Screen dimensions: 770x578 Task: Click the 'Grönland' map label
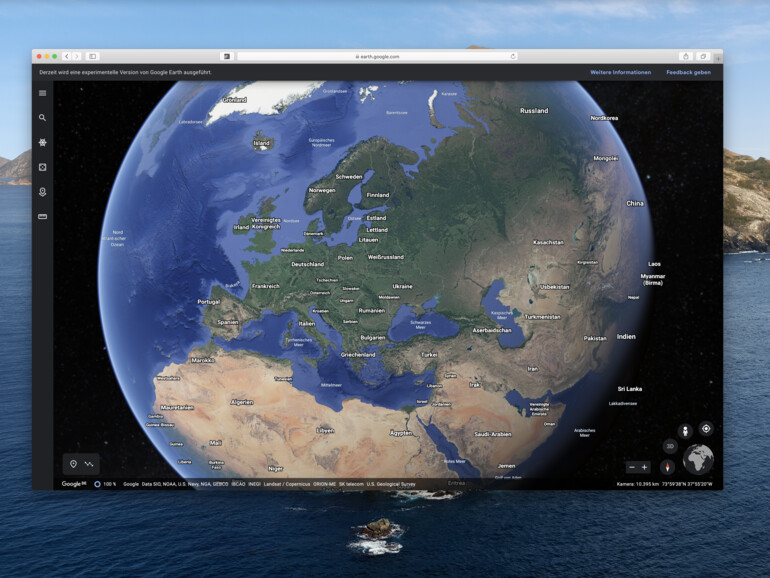tap(235, 100)
